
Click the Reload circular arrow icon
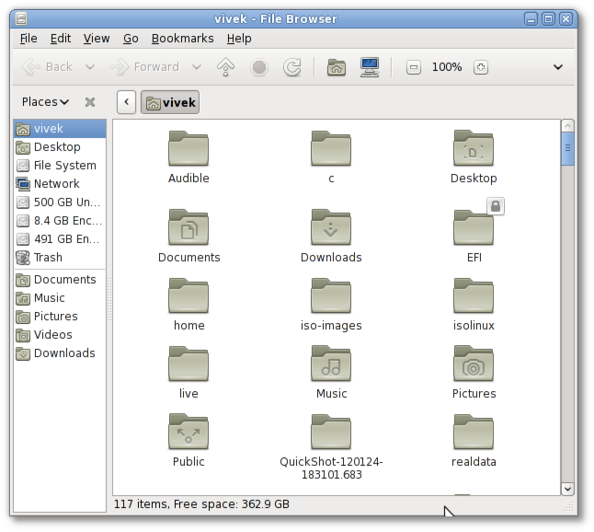[x=292, y=67]
